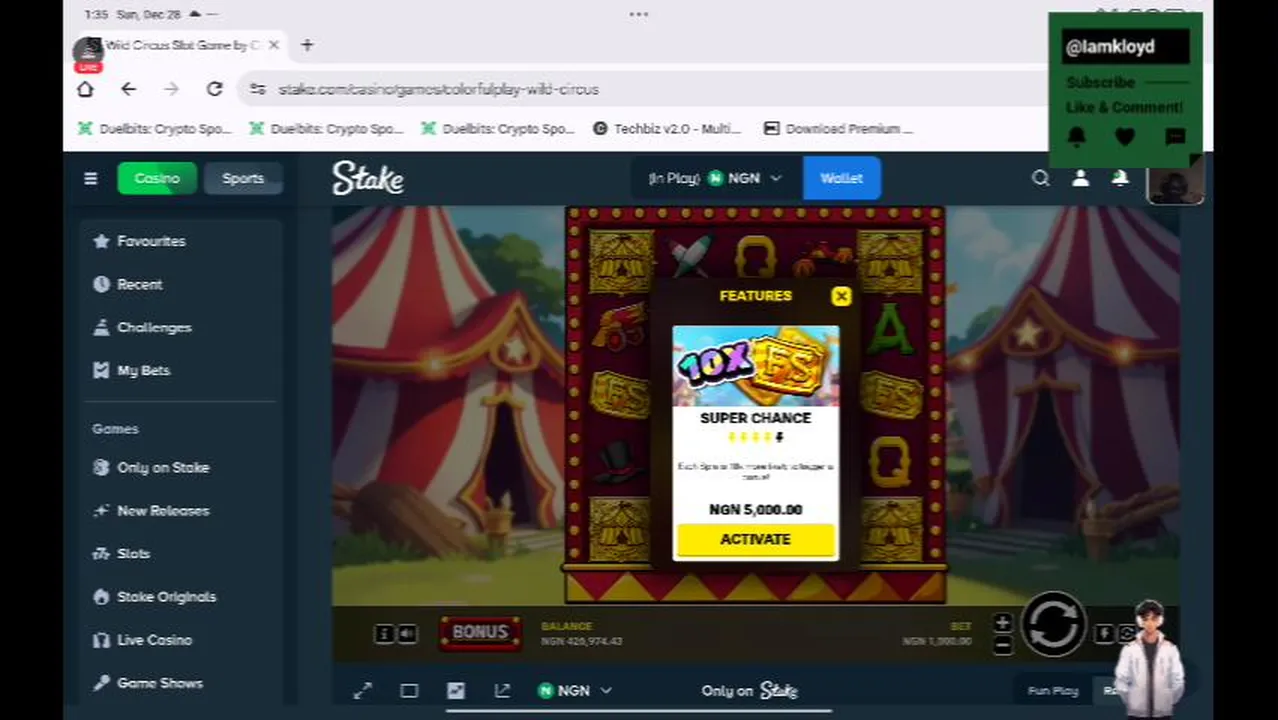Close the Features popup
This screenshot has height=720, width=1278.
(x=841, y=296)
